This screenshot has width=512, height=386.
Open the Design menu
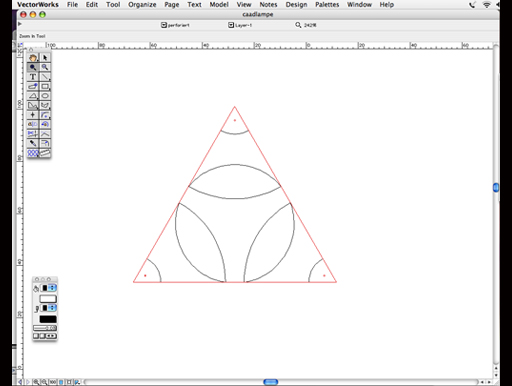296,5
